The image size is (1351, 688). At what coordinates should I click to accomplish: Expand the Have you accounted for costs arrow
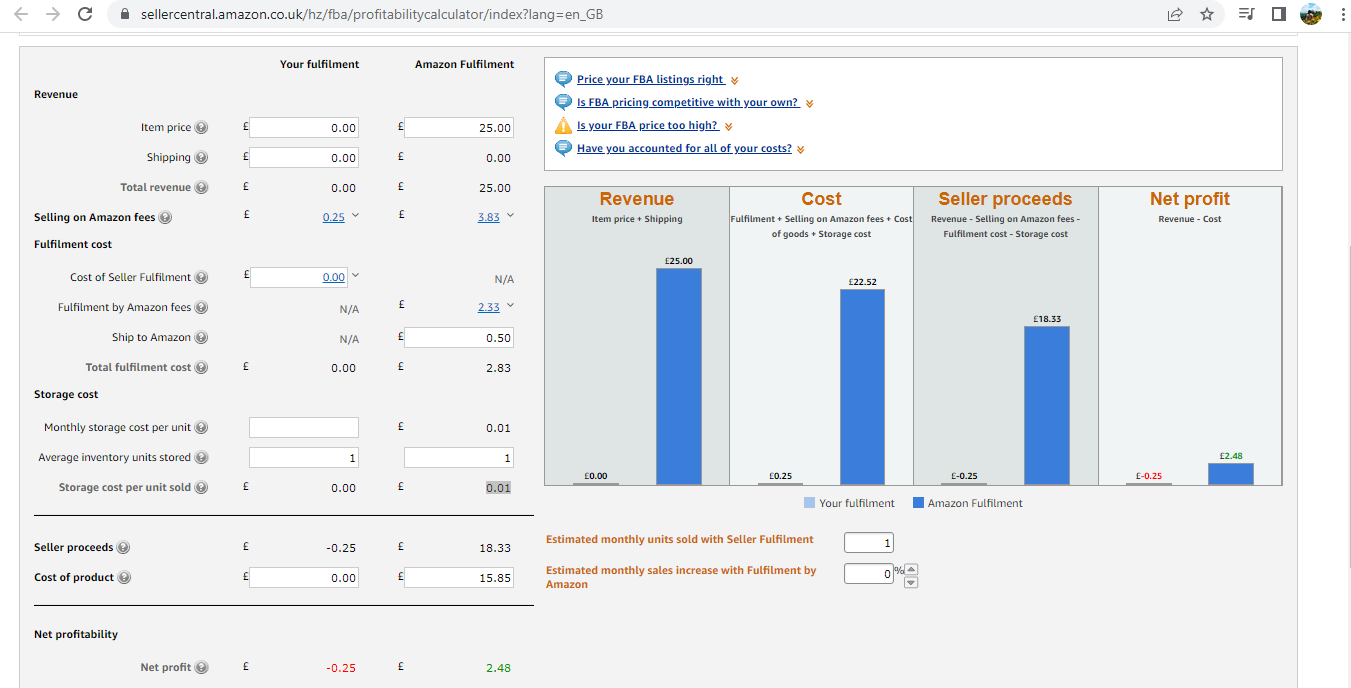(x=801, y=149)
